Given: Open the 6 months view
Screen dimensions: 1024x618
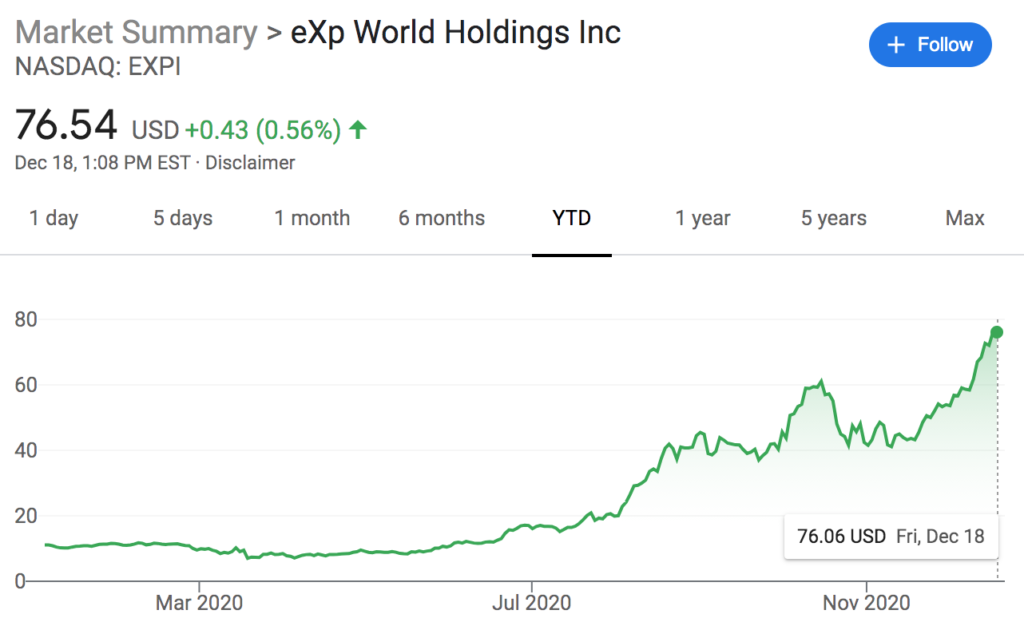Looking at the screenshot, I should [x=441, y=218].
